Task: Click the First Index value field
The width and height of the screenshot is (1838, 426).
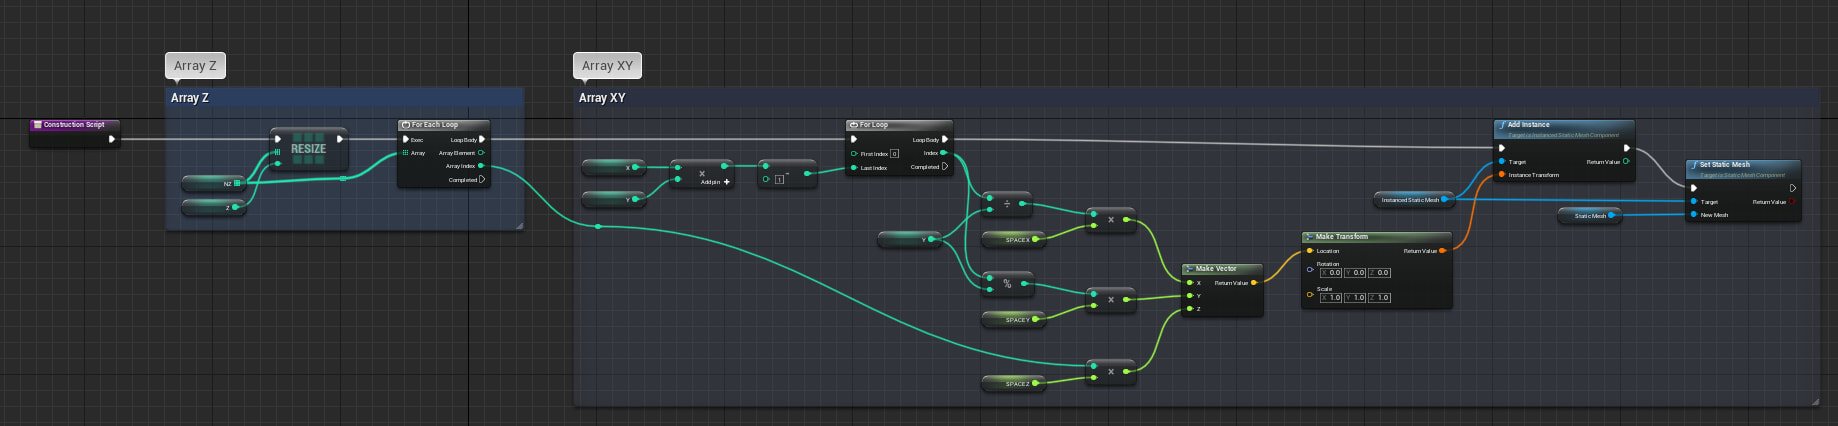Action: (894, 154)
